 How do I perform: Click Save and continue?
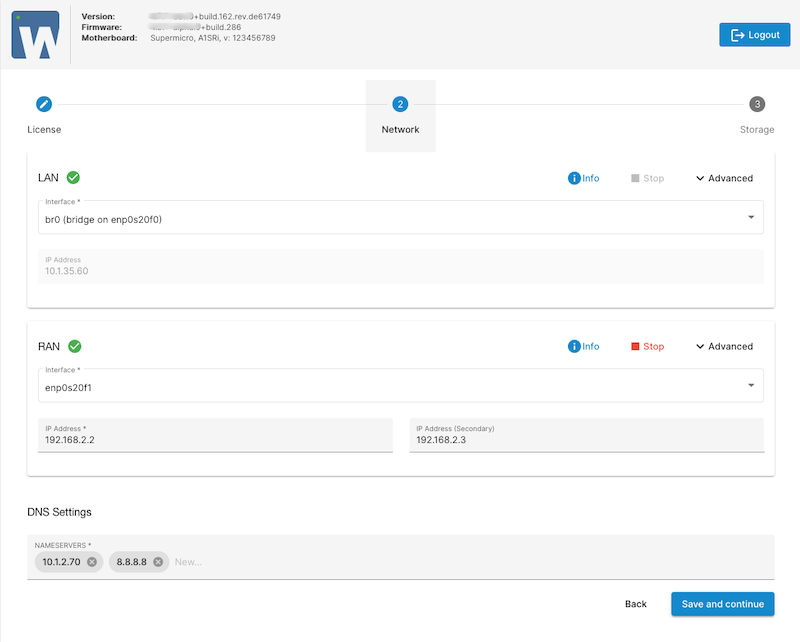point(722,604)
